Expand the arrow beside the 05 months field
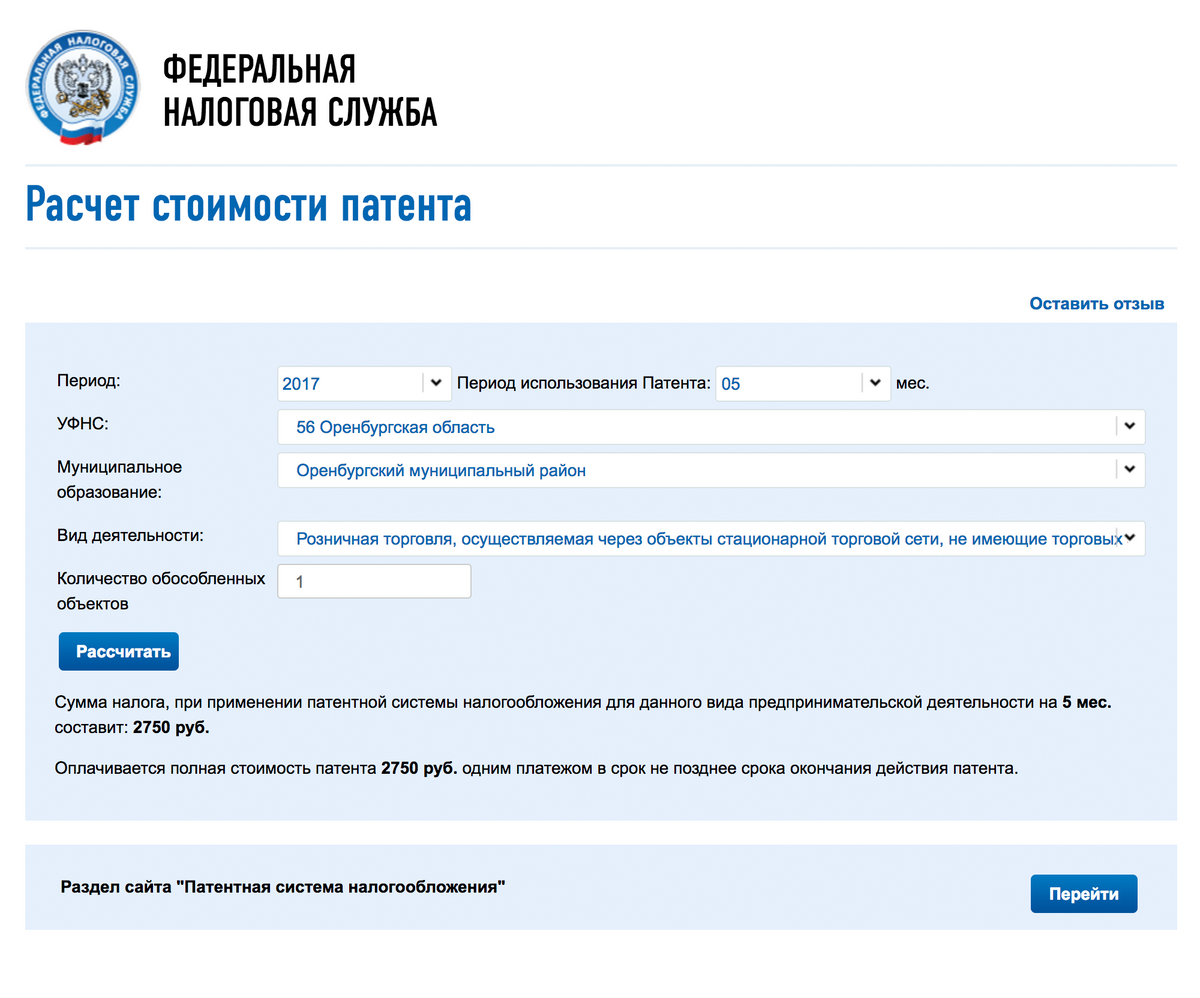This screenshot has height=998, width=1200. coord(875,382)
